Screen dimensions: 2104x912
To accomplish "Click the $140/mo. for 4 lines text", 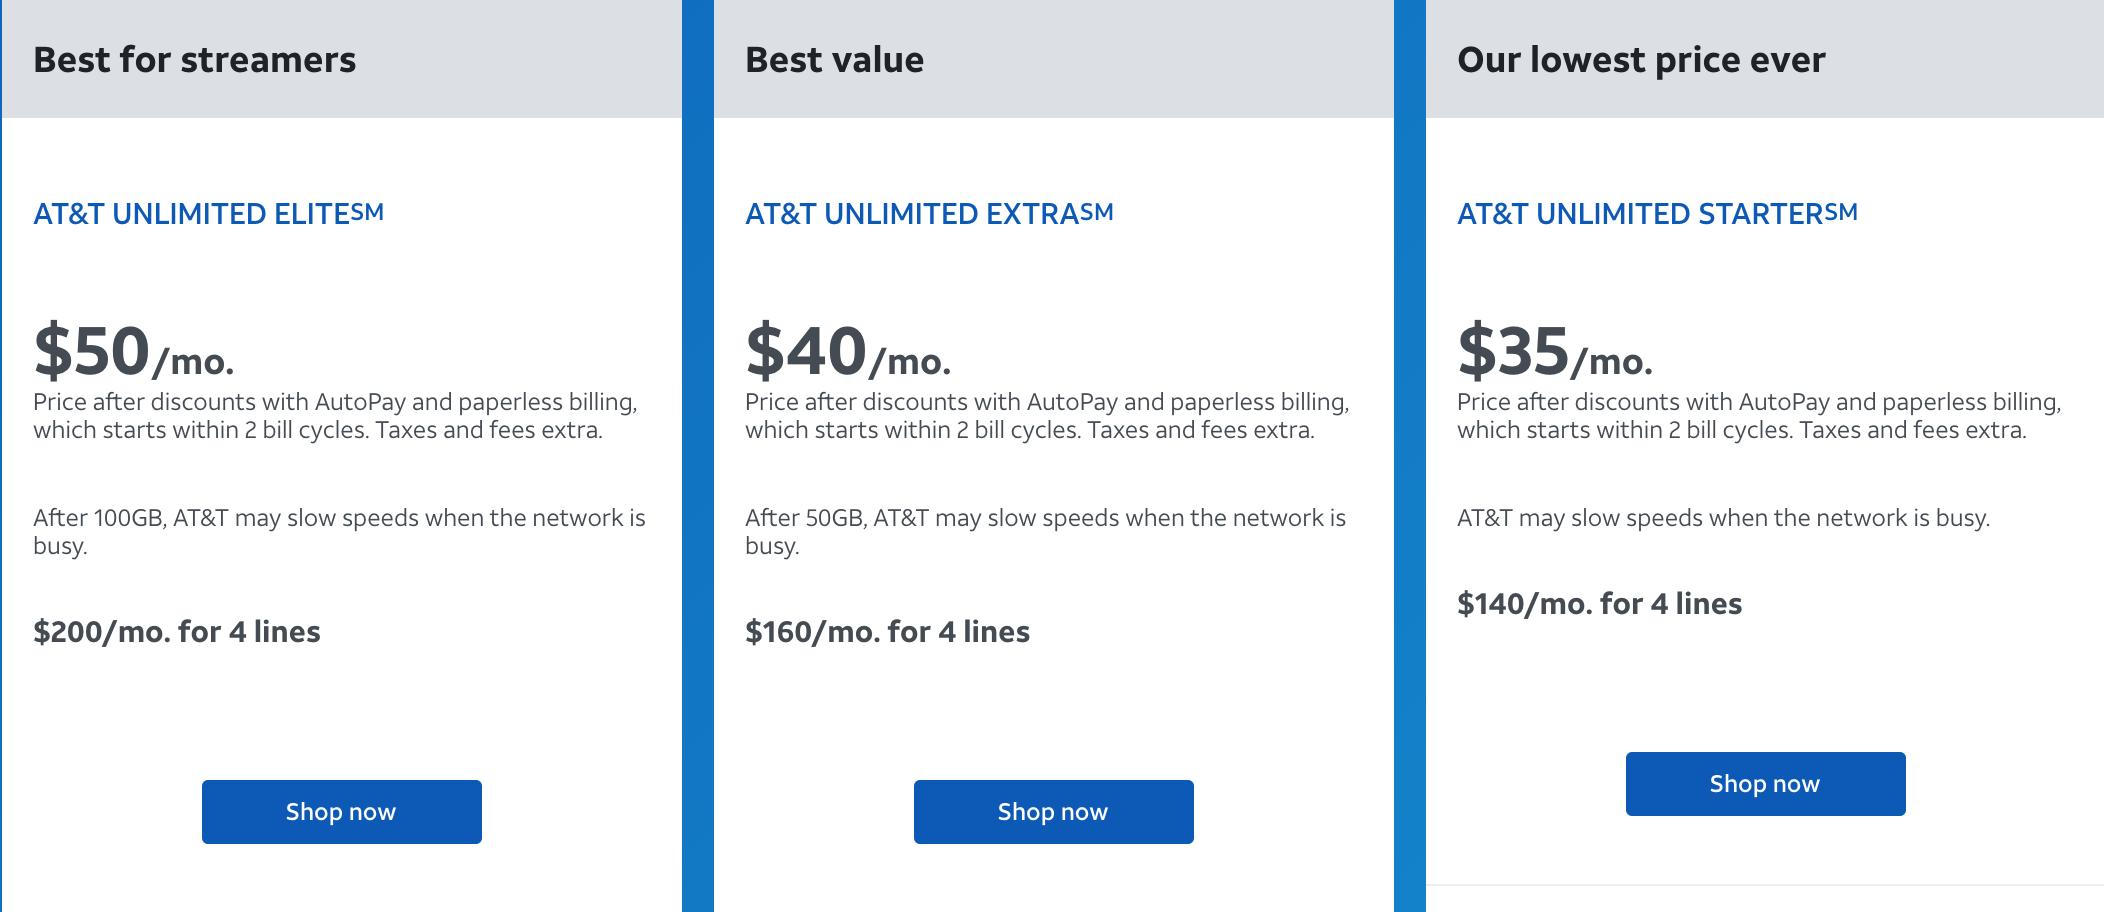I will coord(1599,604).
